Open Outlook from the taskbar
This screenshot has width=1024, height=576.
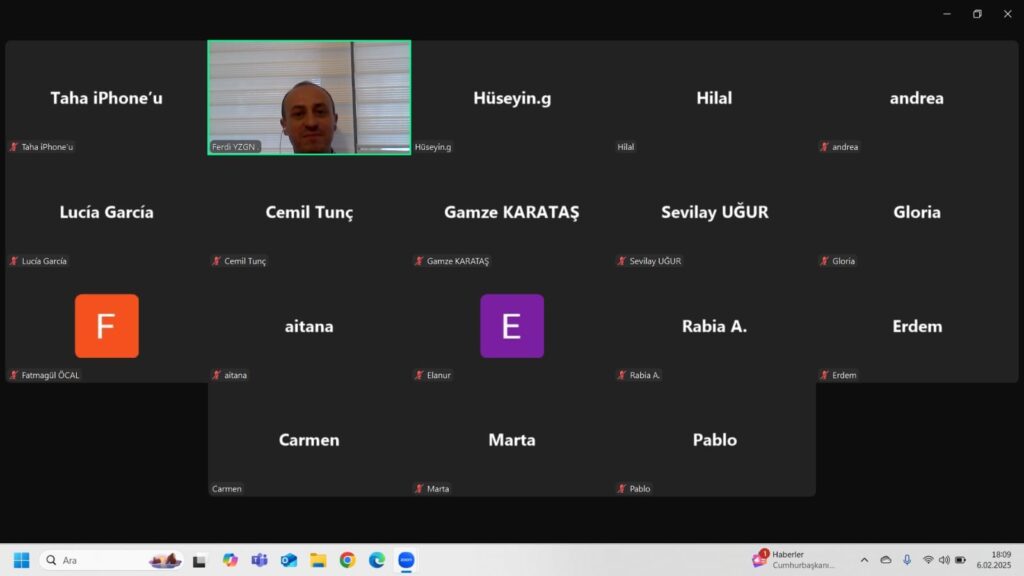click(x=289, y=560)
